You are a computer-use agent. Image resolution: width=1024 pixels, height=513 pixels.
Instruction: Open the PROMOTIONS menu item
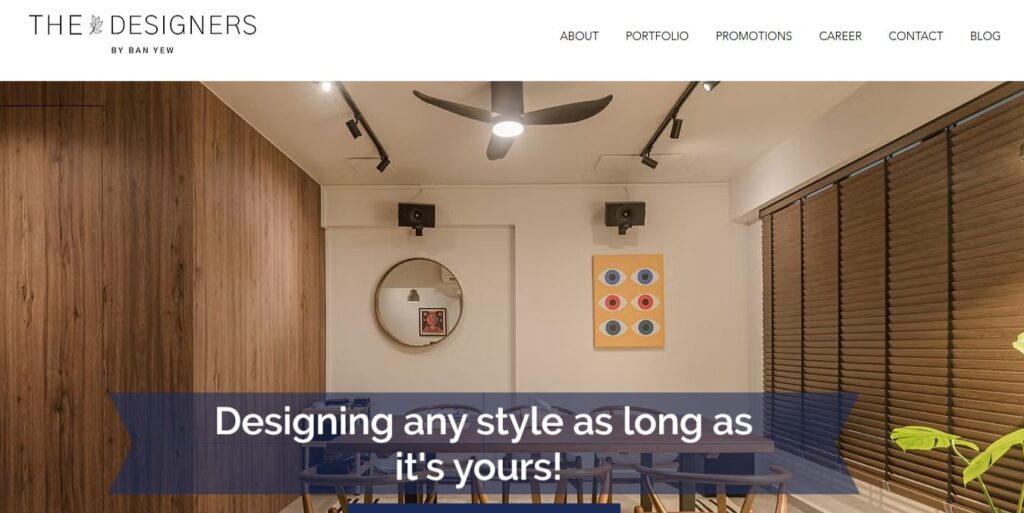click(754, 36)
